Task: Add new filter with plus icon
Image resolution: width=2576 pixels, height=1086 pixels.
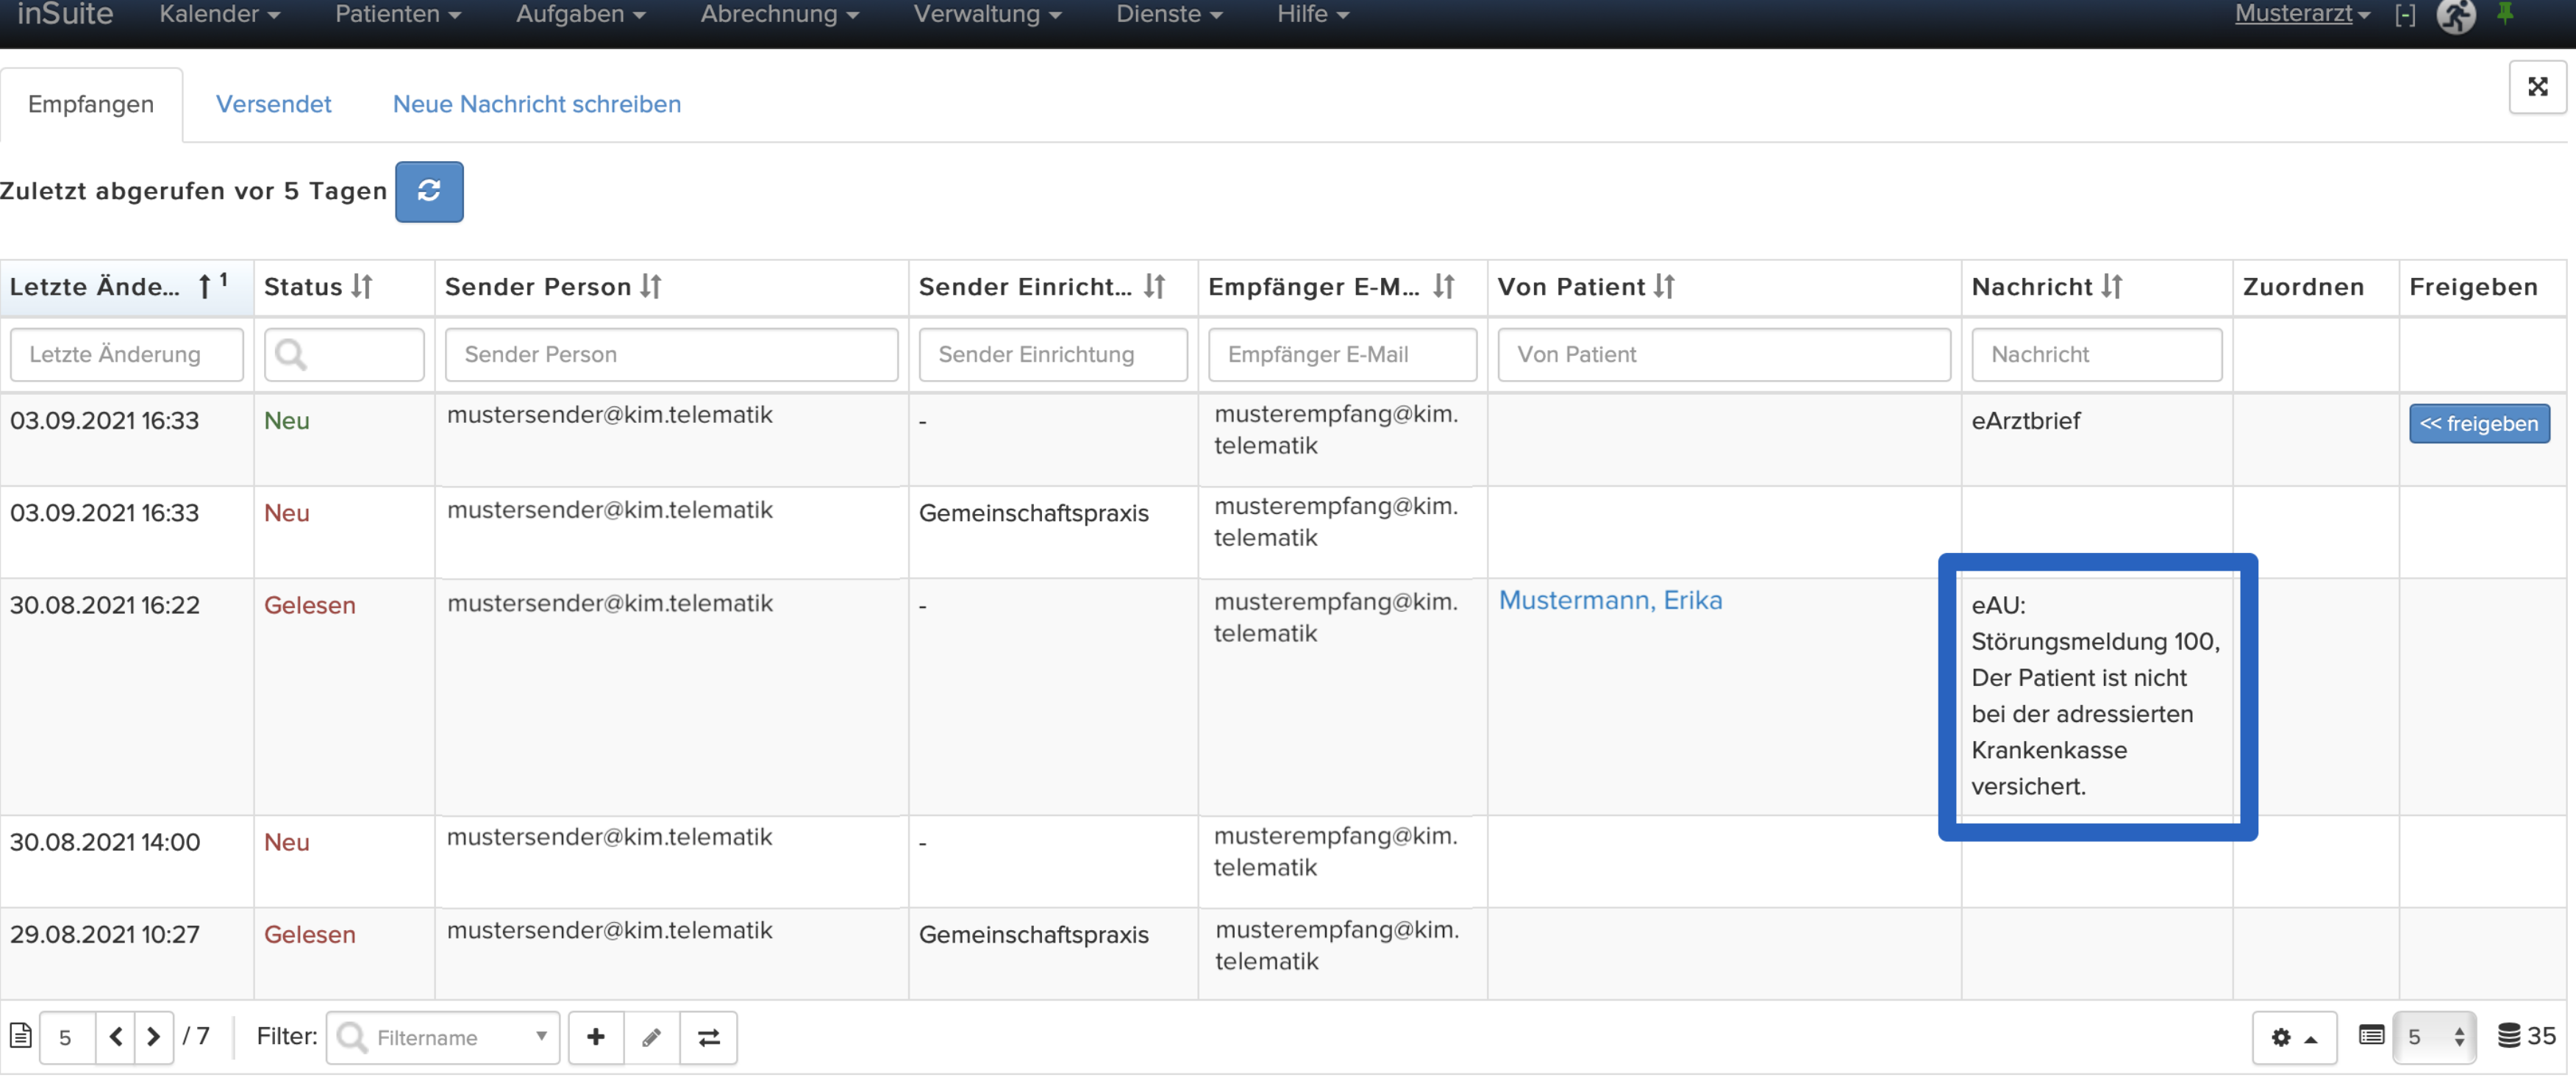Action: [596, 1037]
